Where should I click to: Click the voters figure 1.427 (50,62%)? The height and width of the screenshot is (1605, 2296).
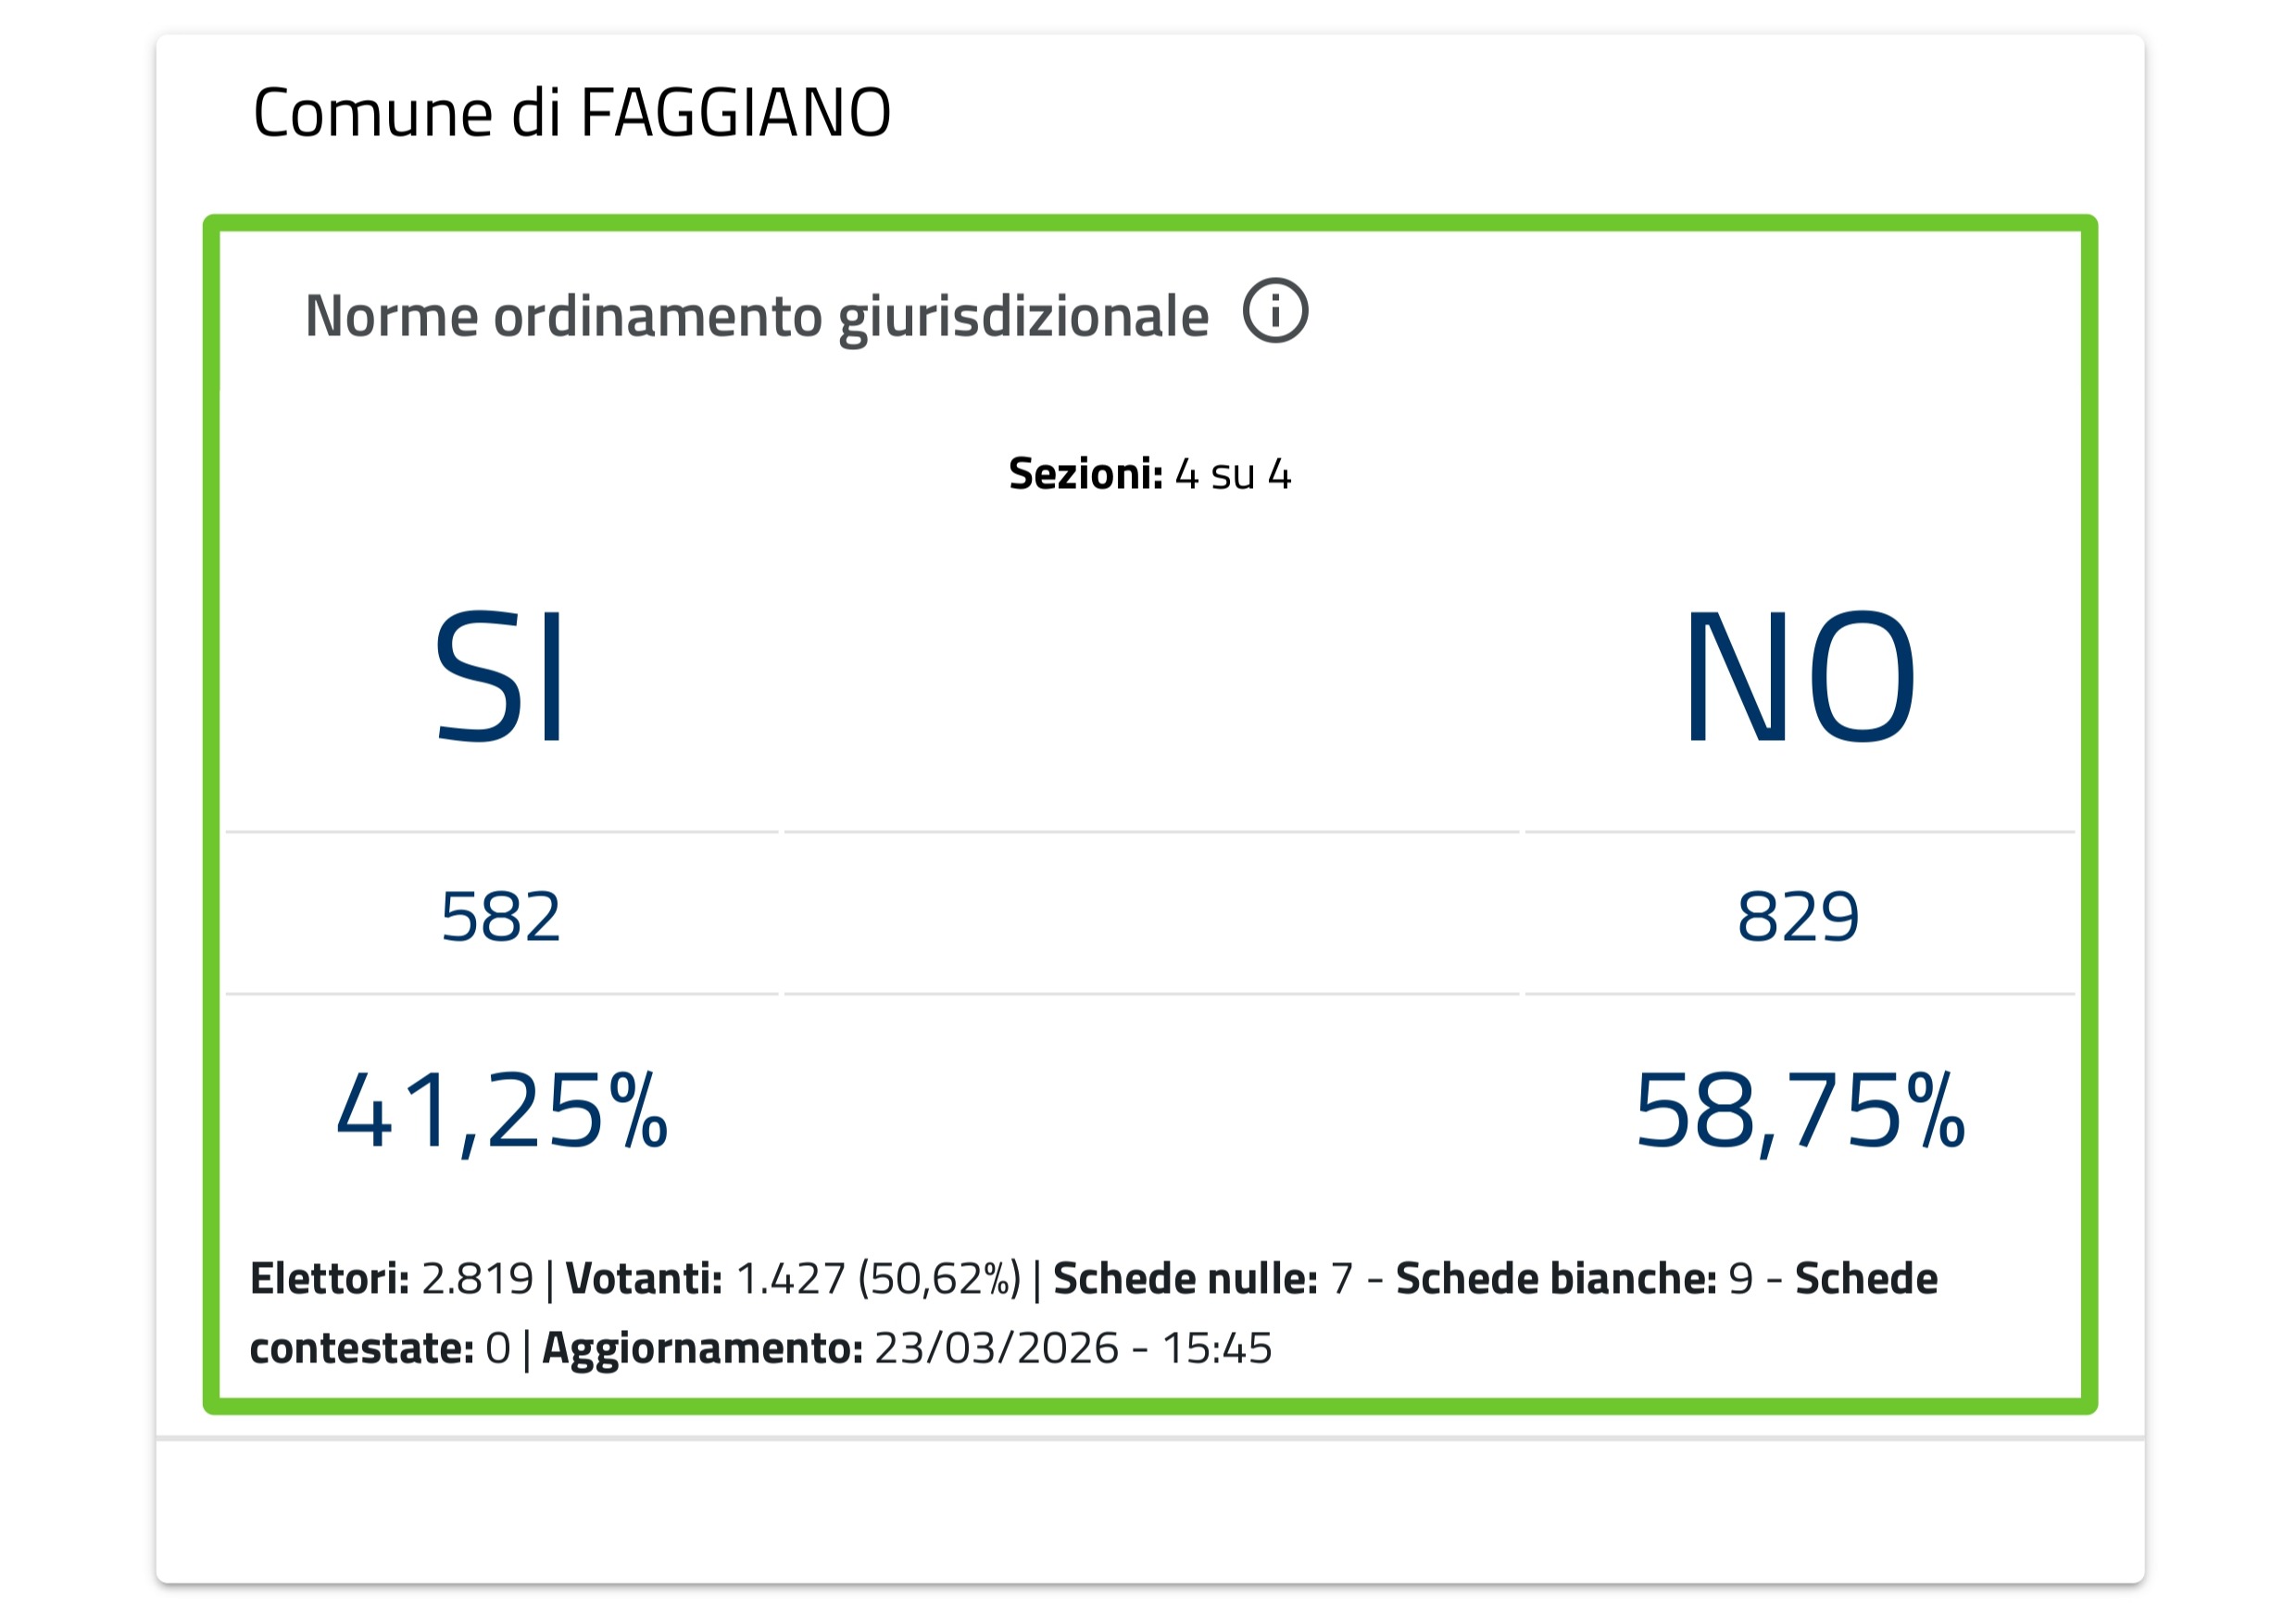pyautogui.click(x=877, y=1278)
